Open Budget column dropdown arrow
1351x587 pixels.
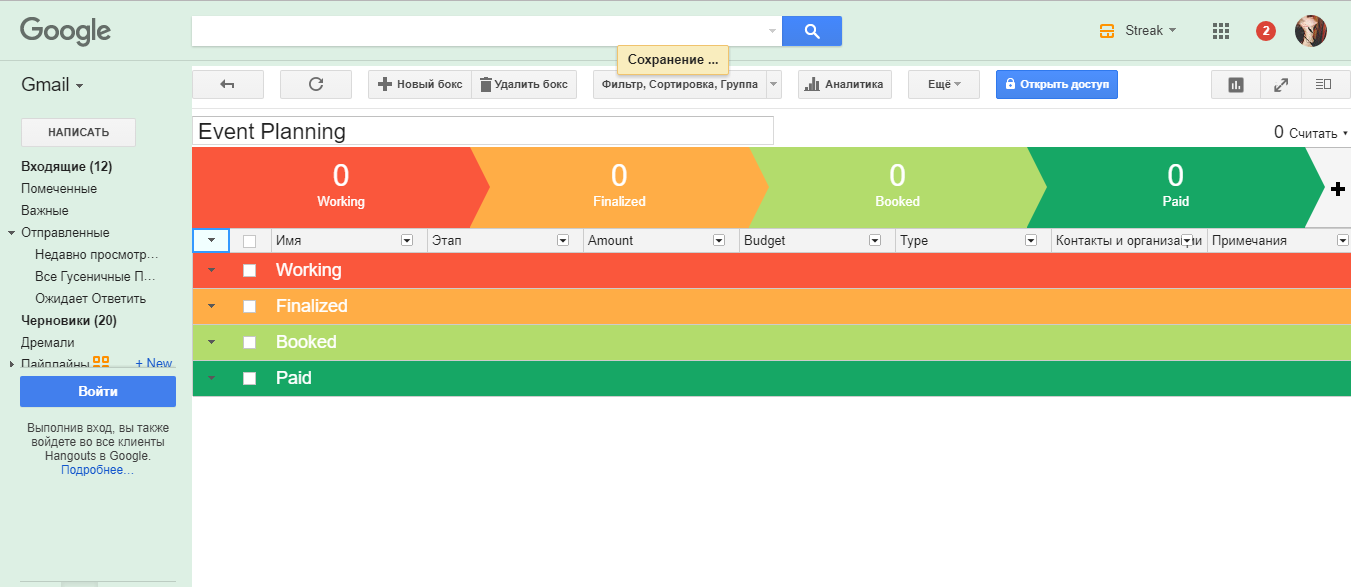pyautogui.click(x=875, y=241)
